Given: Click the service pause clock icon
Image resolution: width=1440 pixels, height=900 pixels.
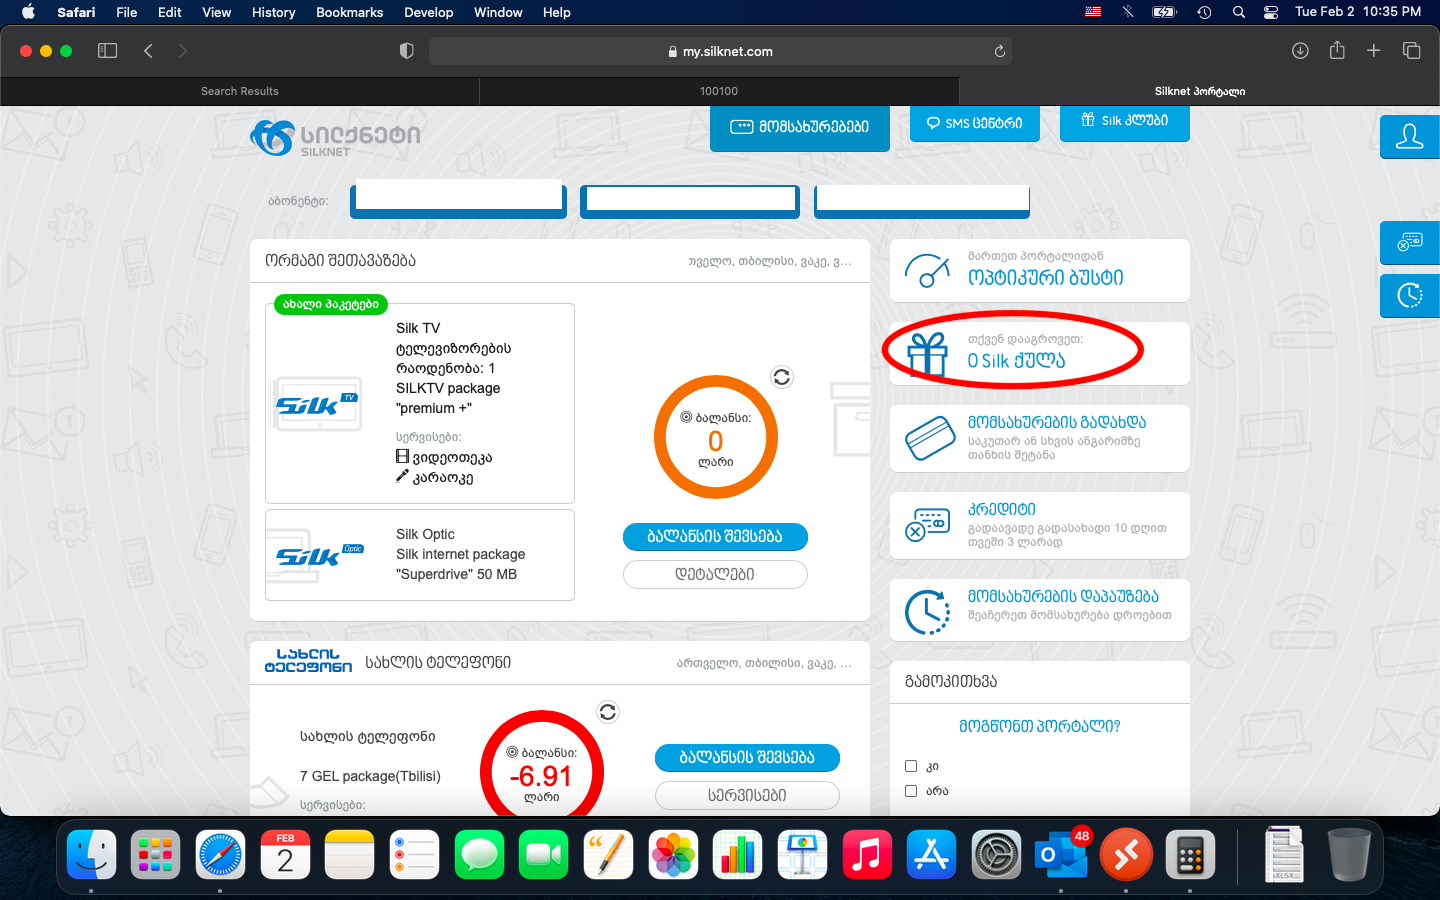Looking at the screenshot, I should (927, 612).
